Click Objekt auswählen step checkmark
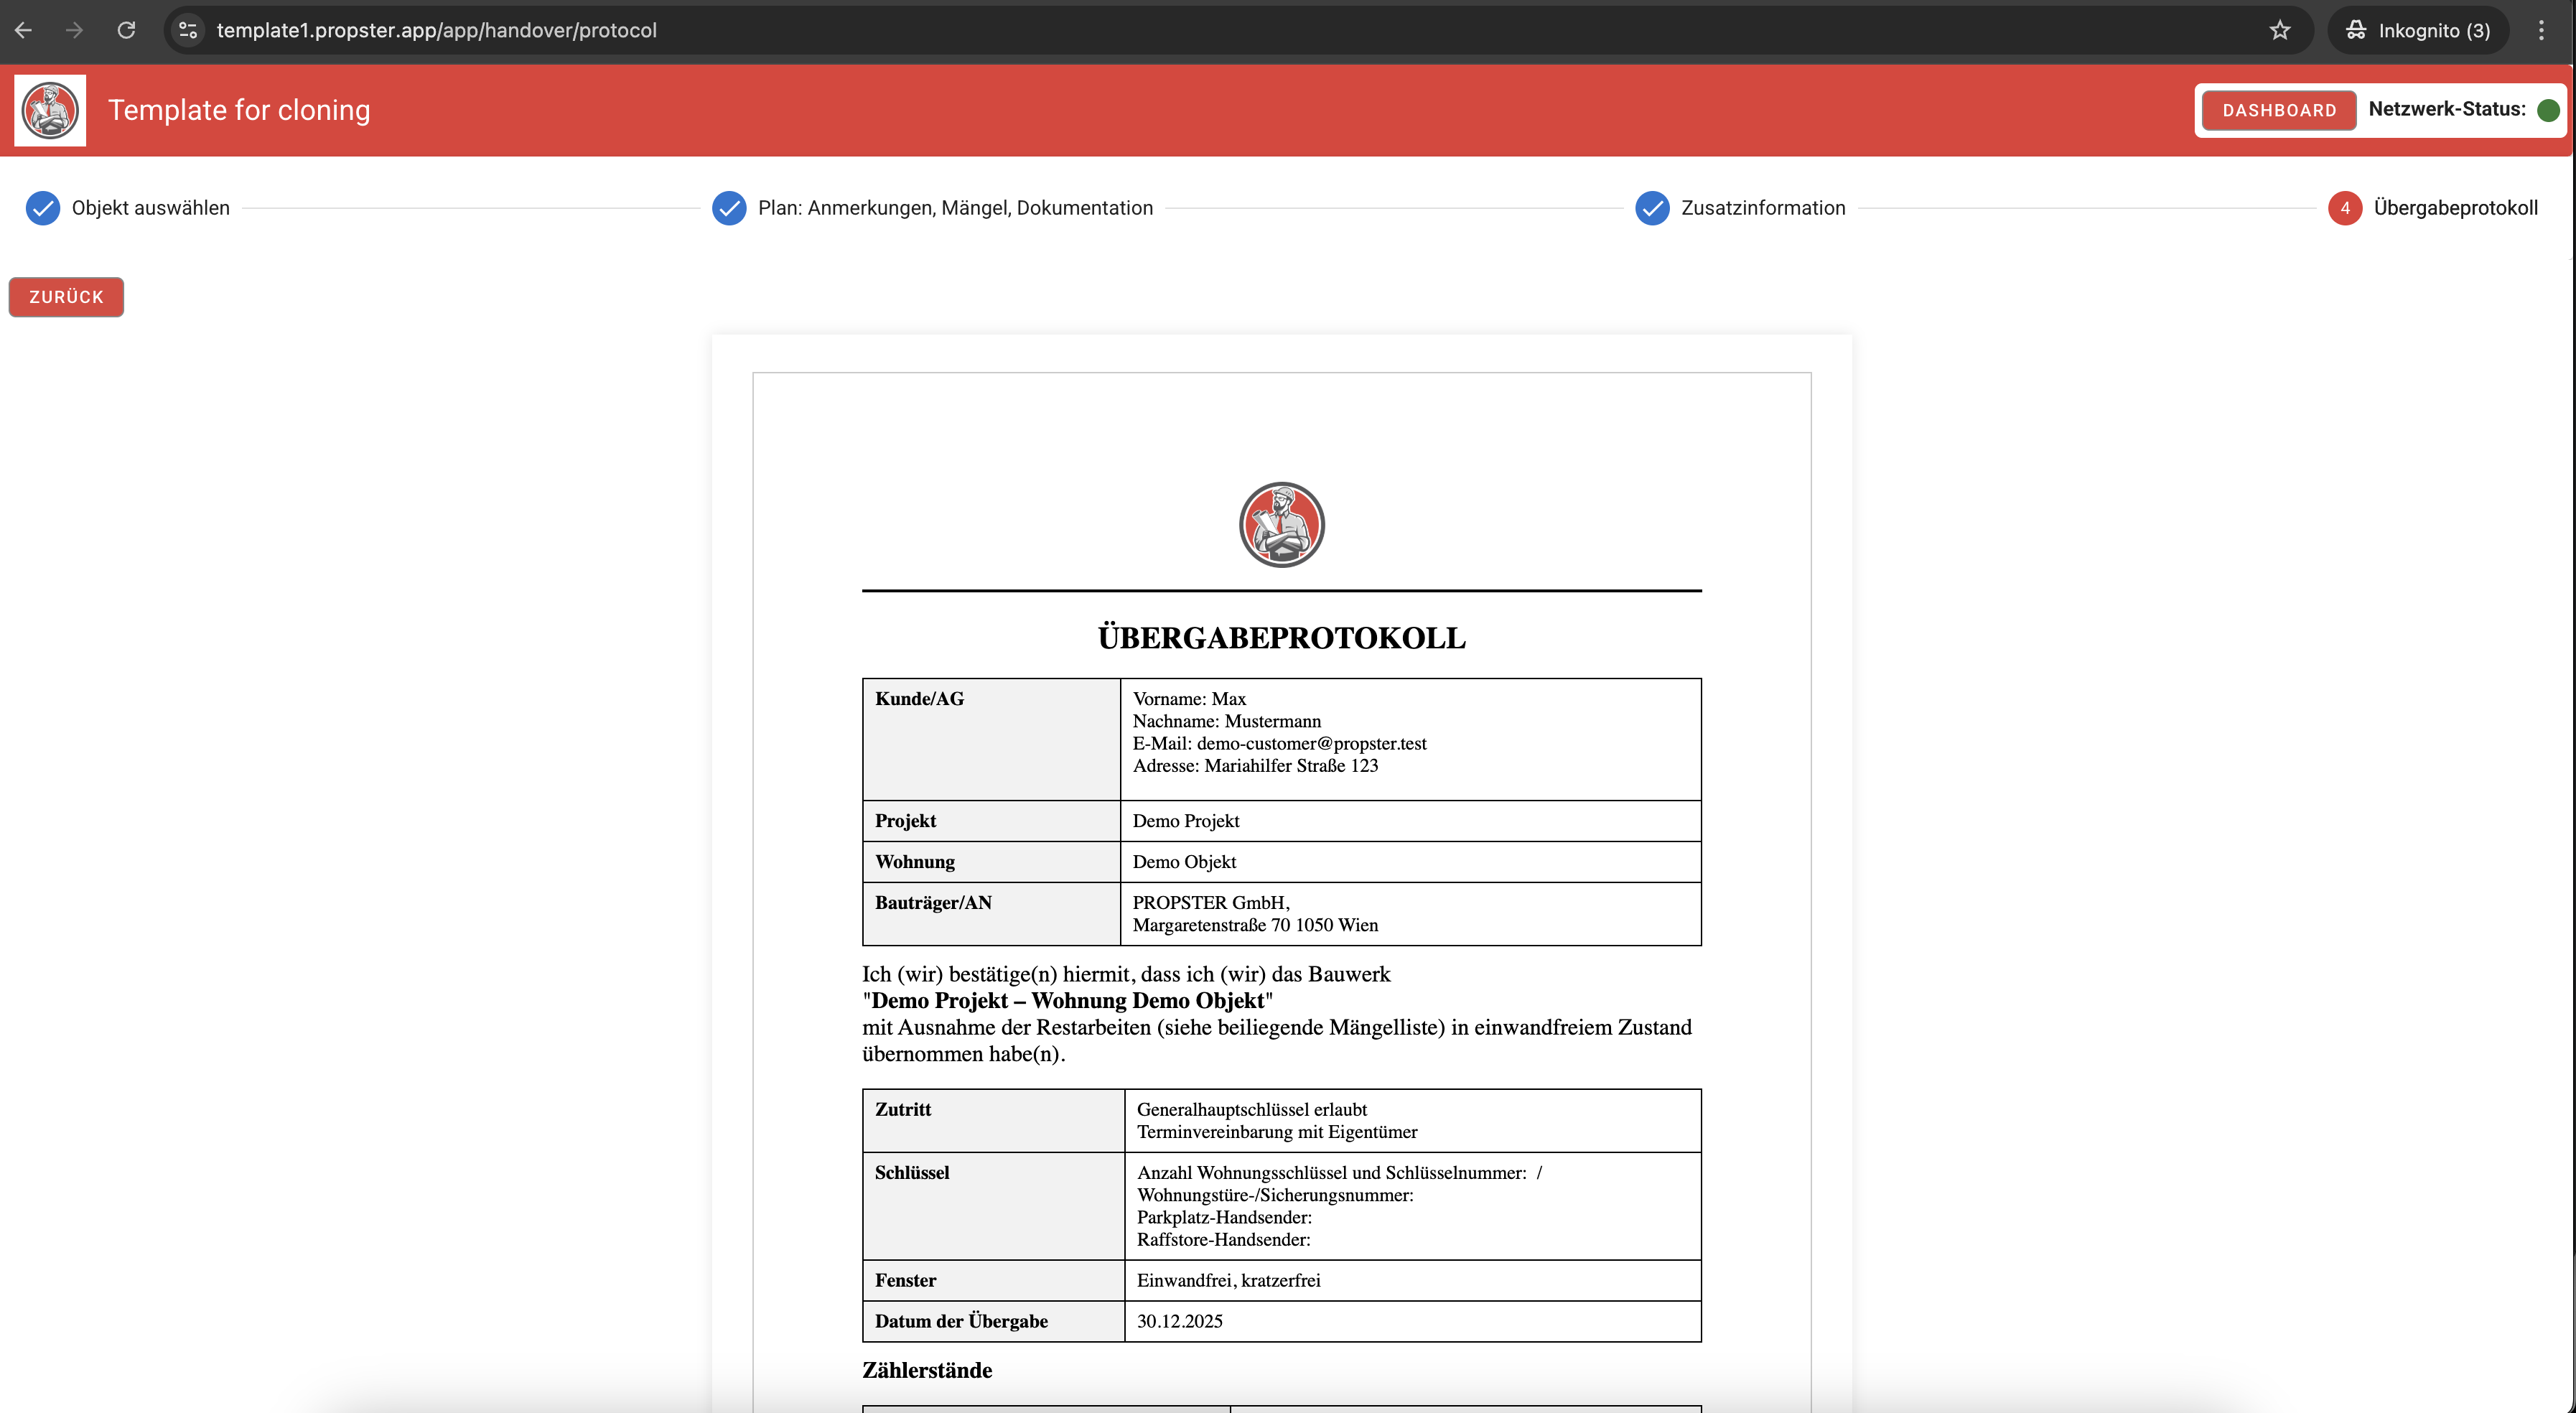Screen dimensions: 2576x1413 coord(43,208)
